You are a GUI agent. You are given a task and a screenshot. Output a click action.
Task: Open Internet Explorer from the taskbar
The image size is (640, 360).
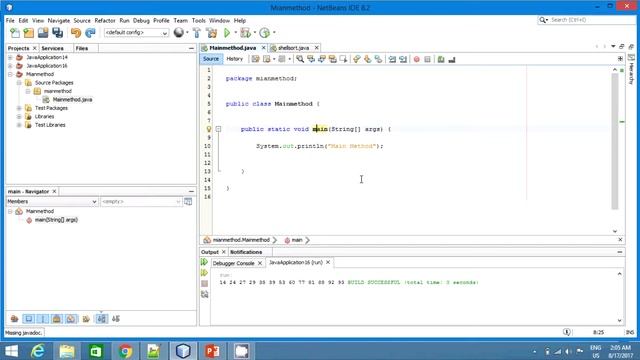pos(38,351)
